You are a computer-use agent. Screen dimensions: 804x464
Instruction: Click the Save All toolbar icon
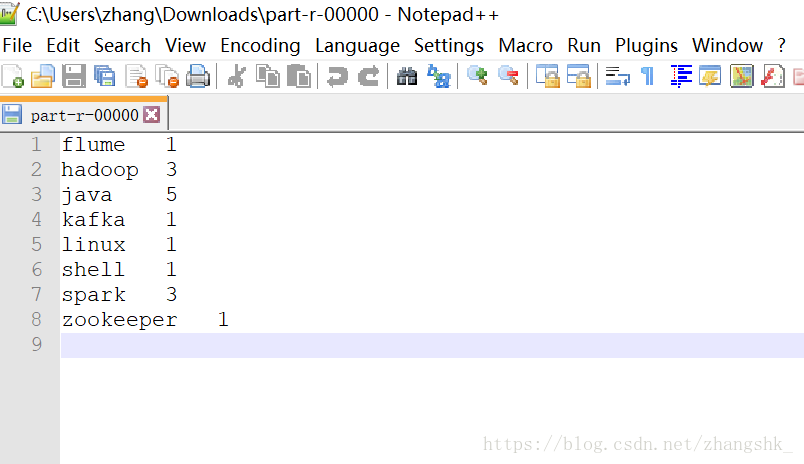(105, 76)
